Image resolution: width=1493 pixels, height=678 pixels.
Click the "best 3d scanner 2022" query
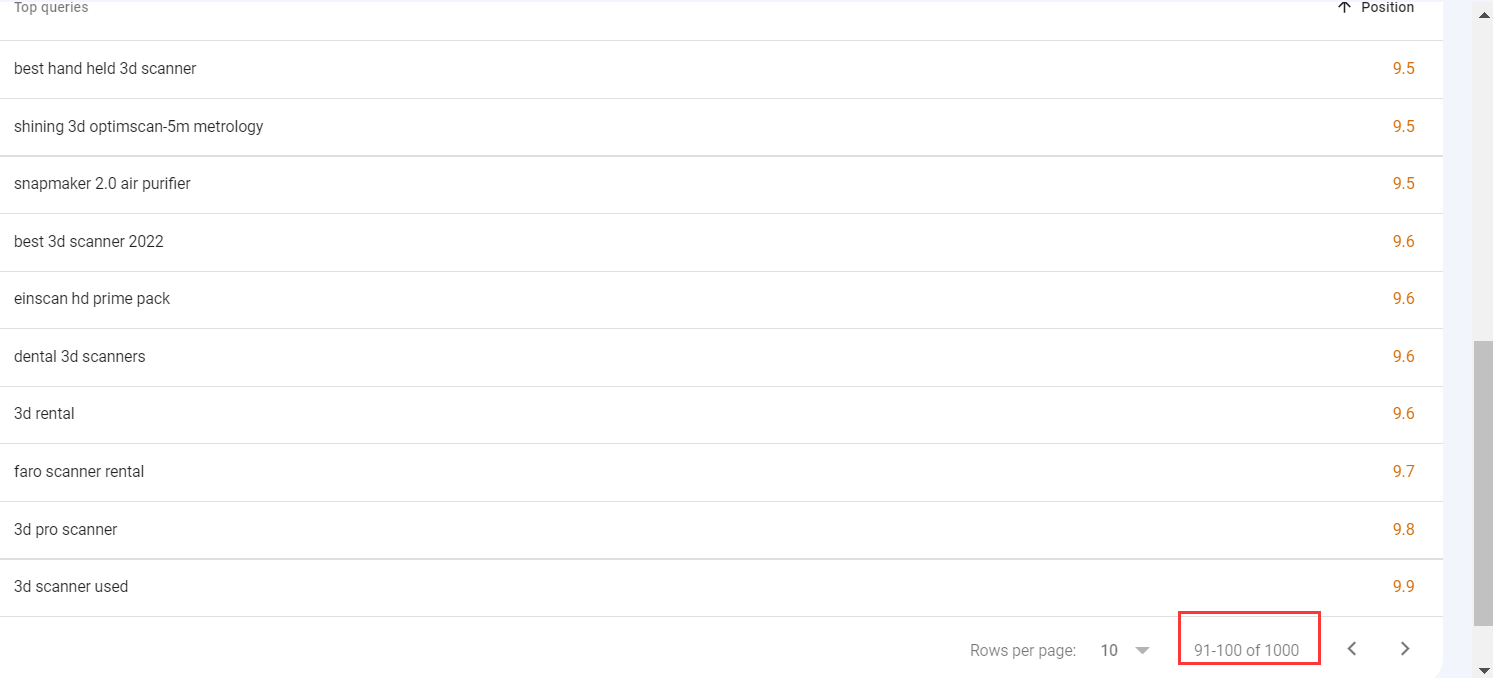[89, 242]
